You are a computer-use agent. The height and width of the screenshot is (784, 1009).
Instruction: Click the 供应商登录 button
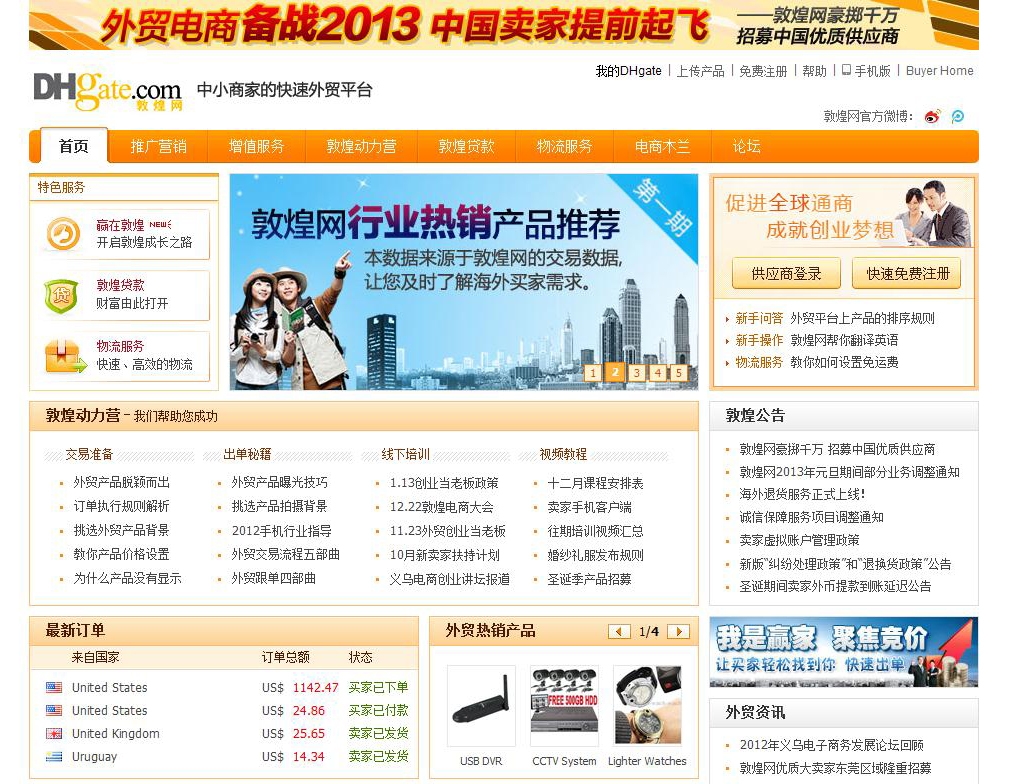pyautogui.click(x=786, y=274)
